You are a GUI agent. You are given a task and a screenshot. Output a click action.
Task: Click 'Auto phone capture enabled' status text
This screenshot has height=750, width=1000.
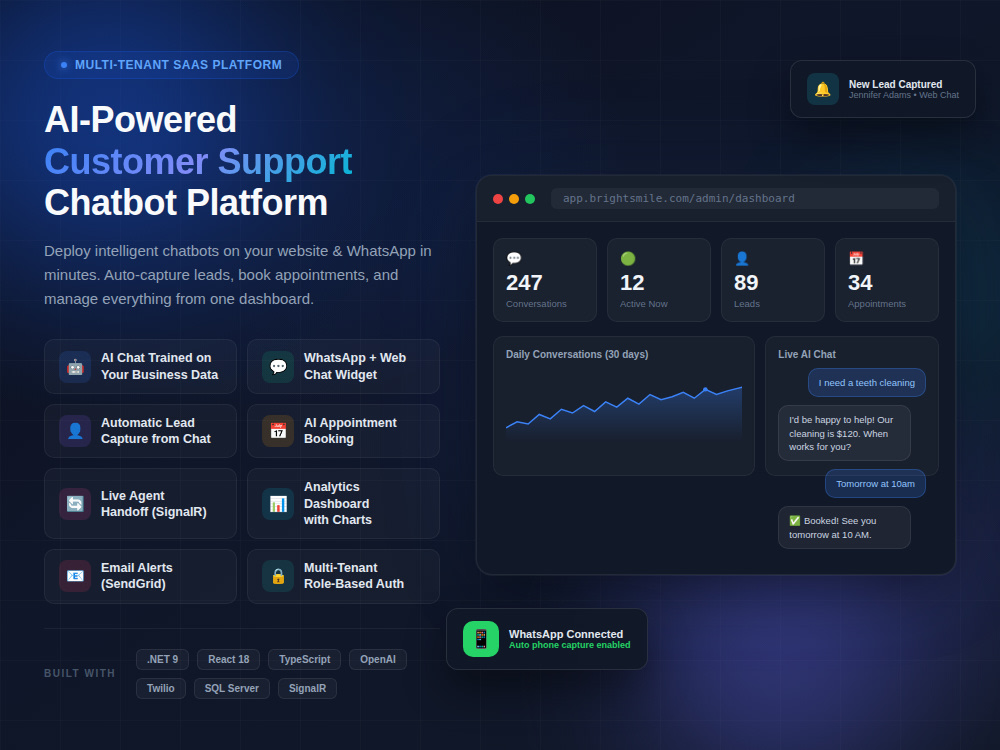tap(570, 645)
